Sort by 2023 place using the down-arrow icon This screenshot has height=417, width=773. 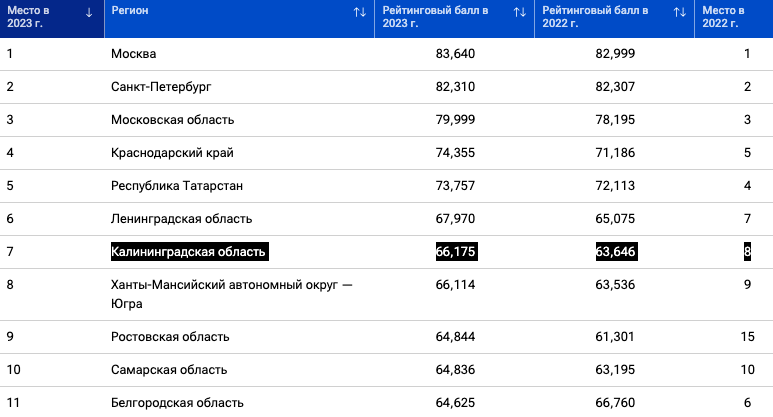89,13
